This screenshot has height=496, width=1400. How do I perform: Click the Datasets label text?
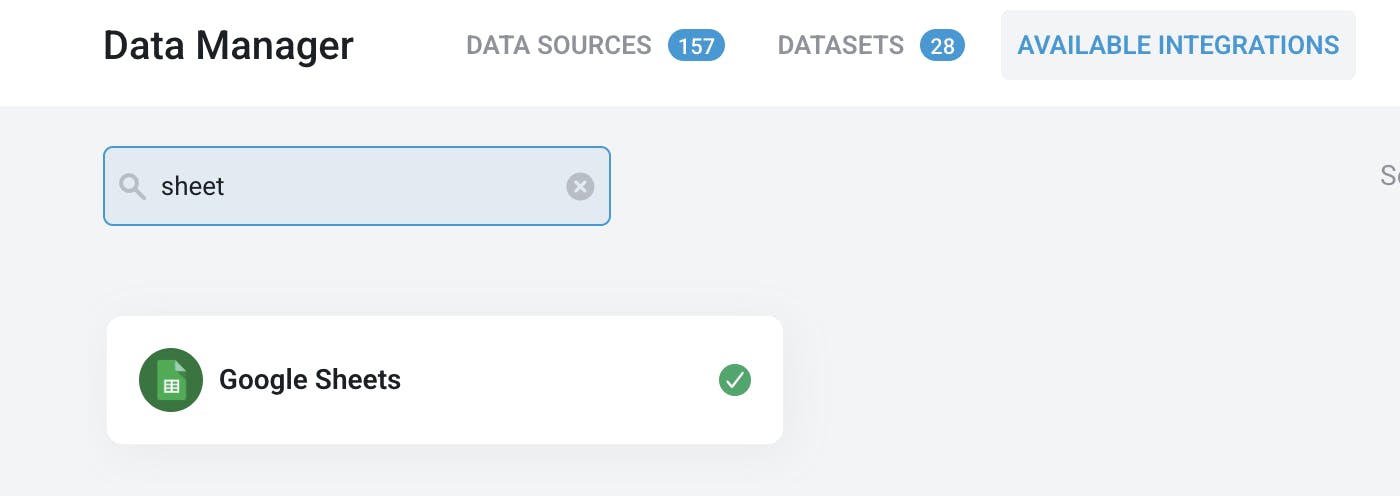841,45
